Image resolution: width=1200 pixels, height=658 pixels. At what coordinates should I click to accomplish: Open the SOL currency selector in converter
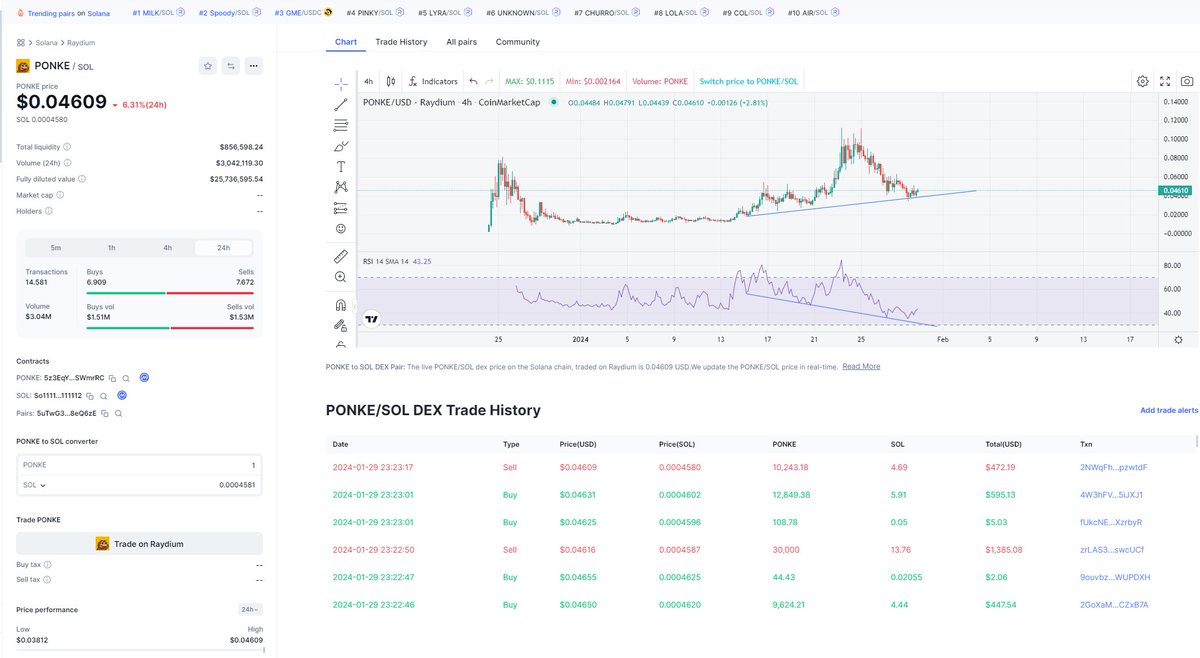pos(35,485)
